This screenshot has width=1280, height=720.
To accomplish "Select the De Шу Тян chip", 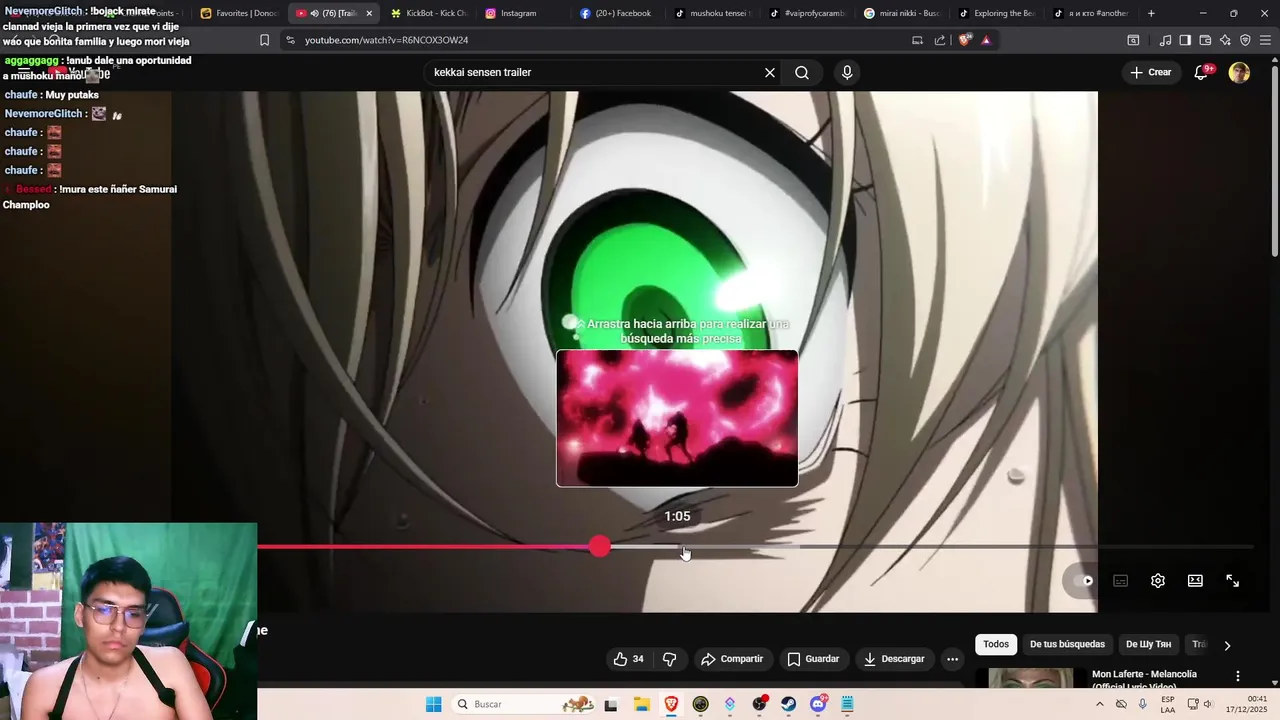I will (x=1148, y=645).
